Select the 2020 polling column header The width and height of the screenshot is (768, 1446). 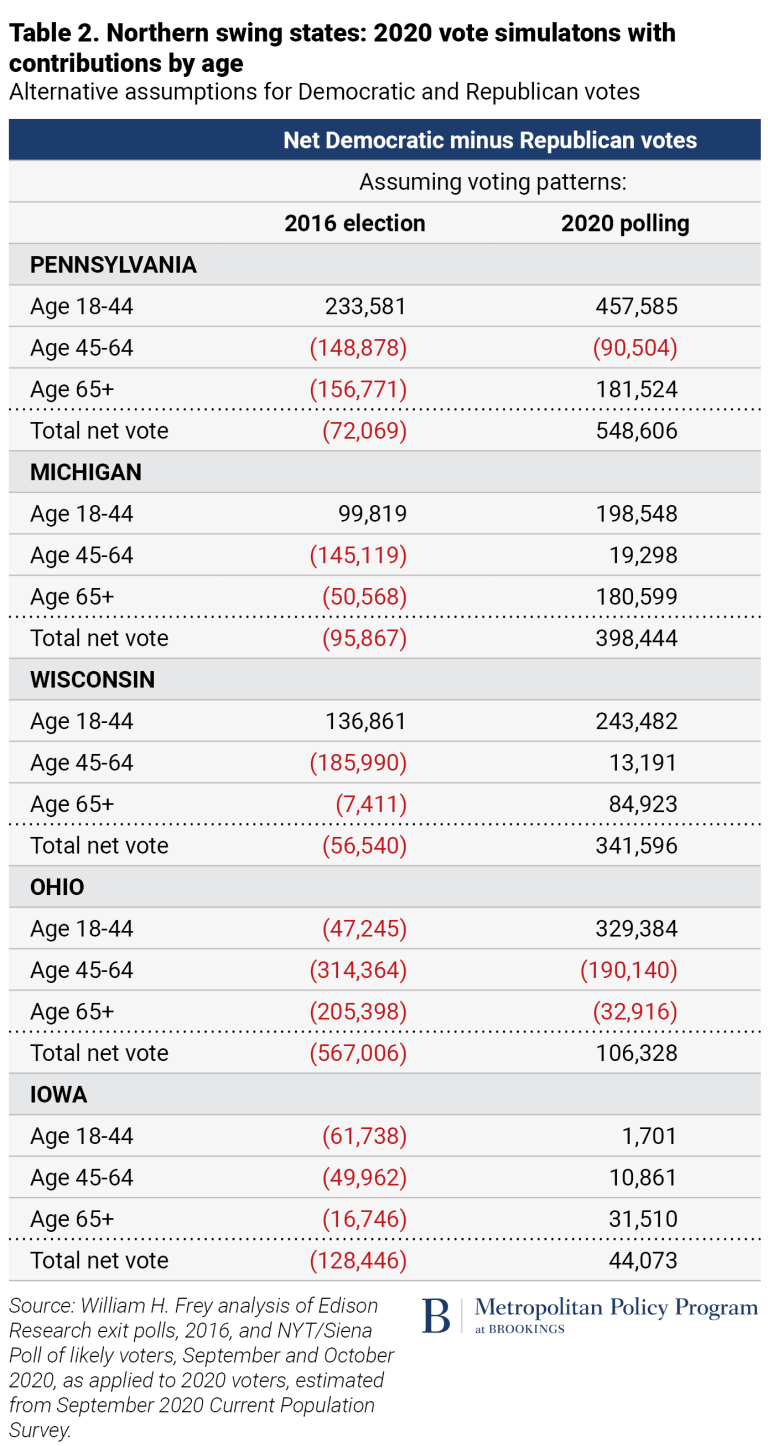tap(625, 223)
